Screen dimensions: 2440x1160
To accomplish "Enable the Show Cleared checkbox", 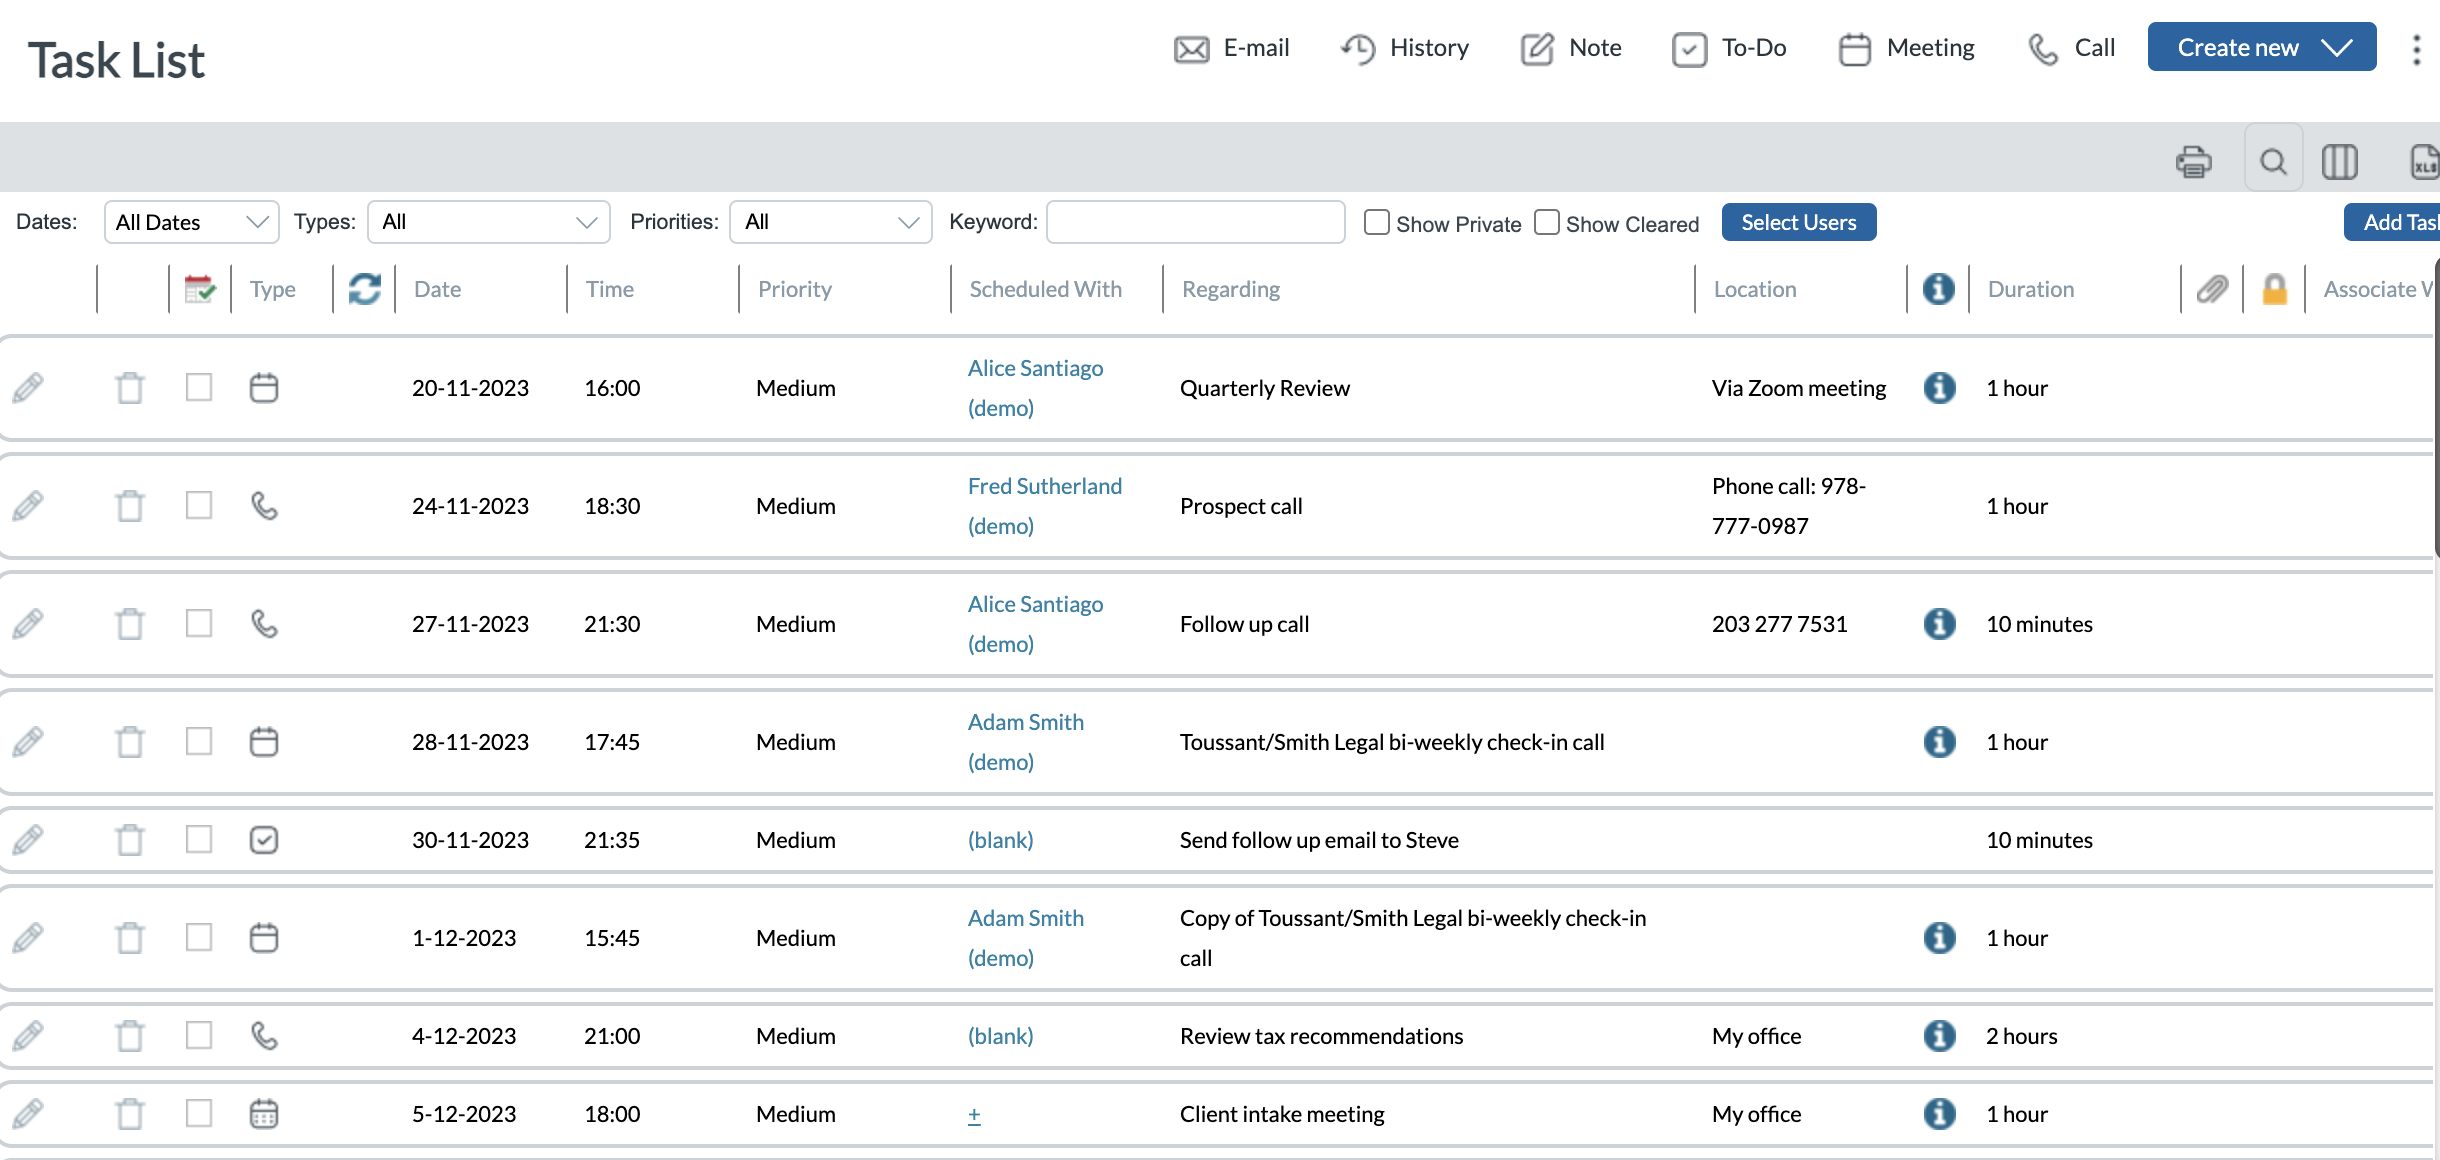I will pyautogui.click(x=1547, y=222).
